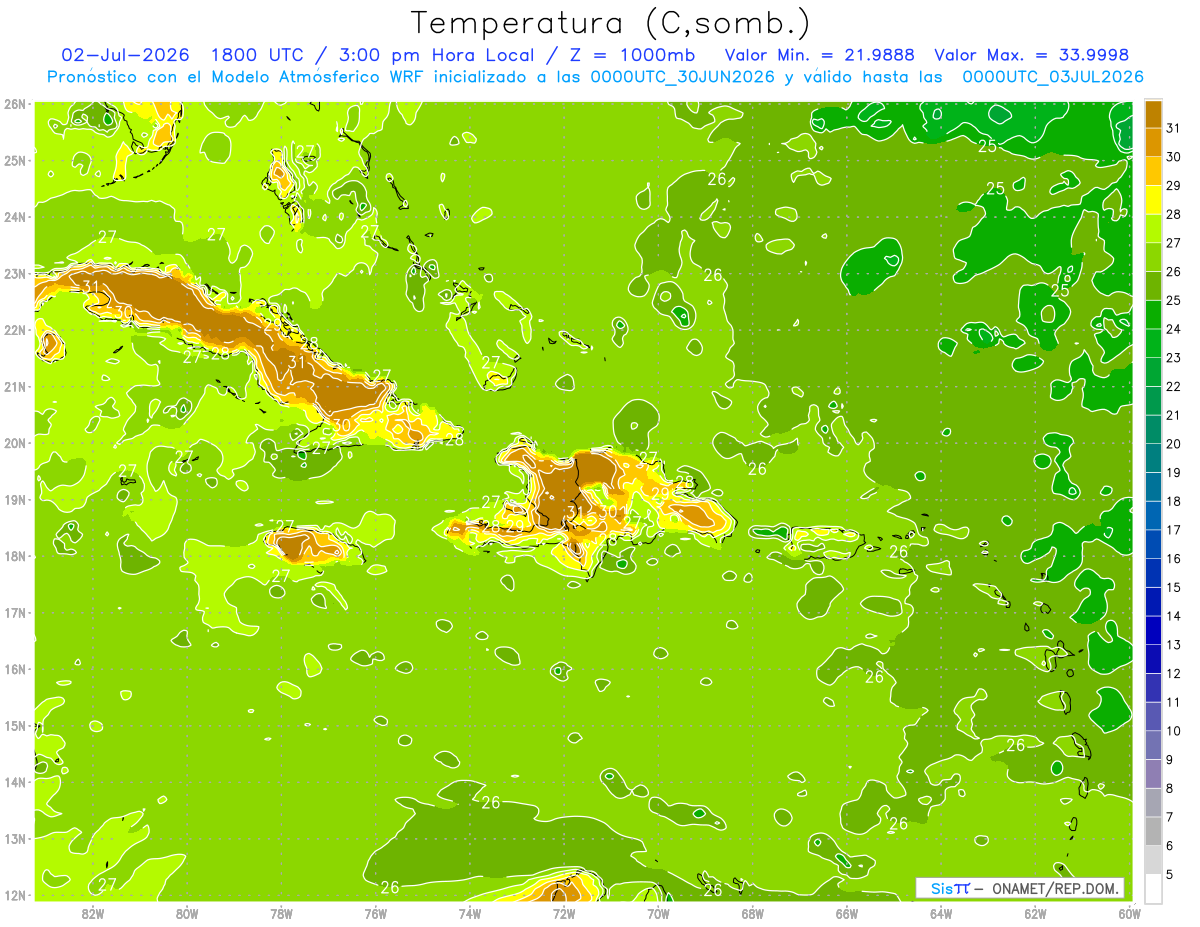The width and height of the screenshot is (1200, 927).
Task: Click the 'Valor Min. = 21.9888' text
Action: pyautogui.click(x=820, y=55)
